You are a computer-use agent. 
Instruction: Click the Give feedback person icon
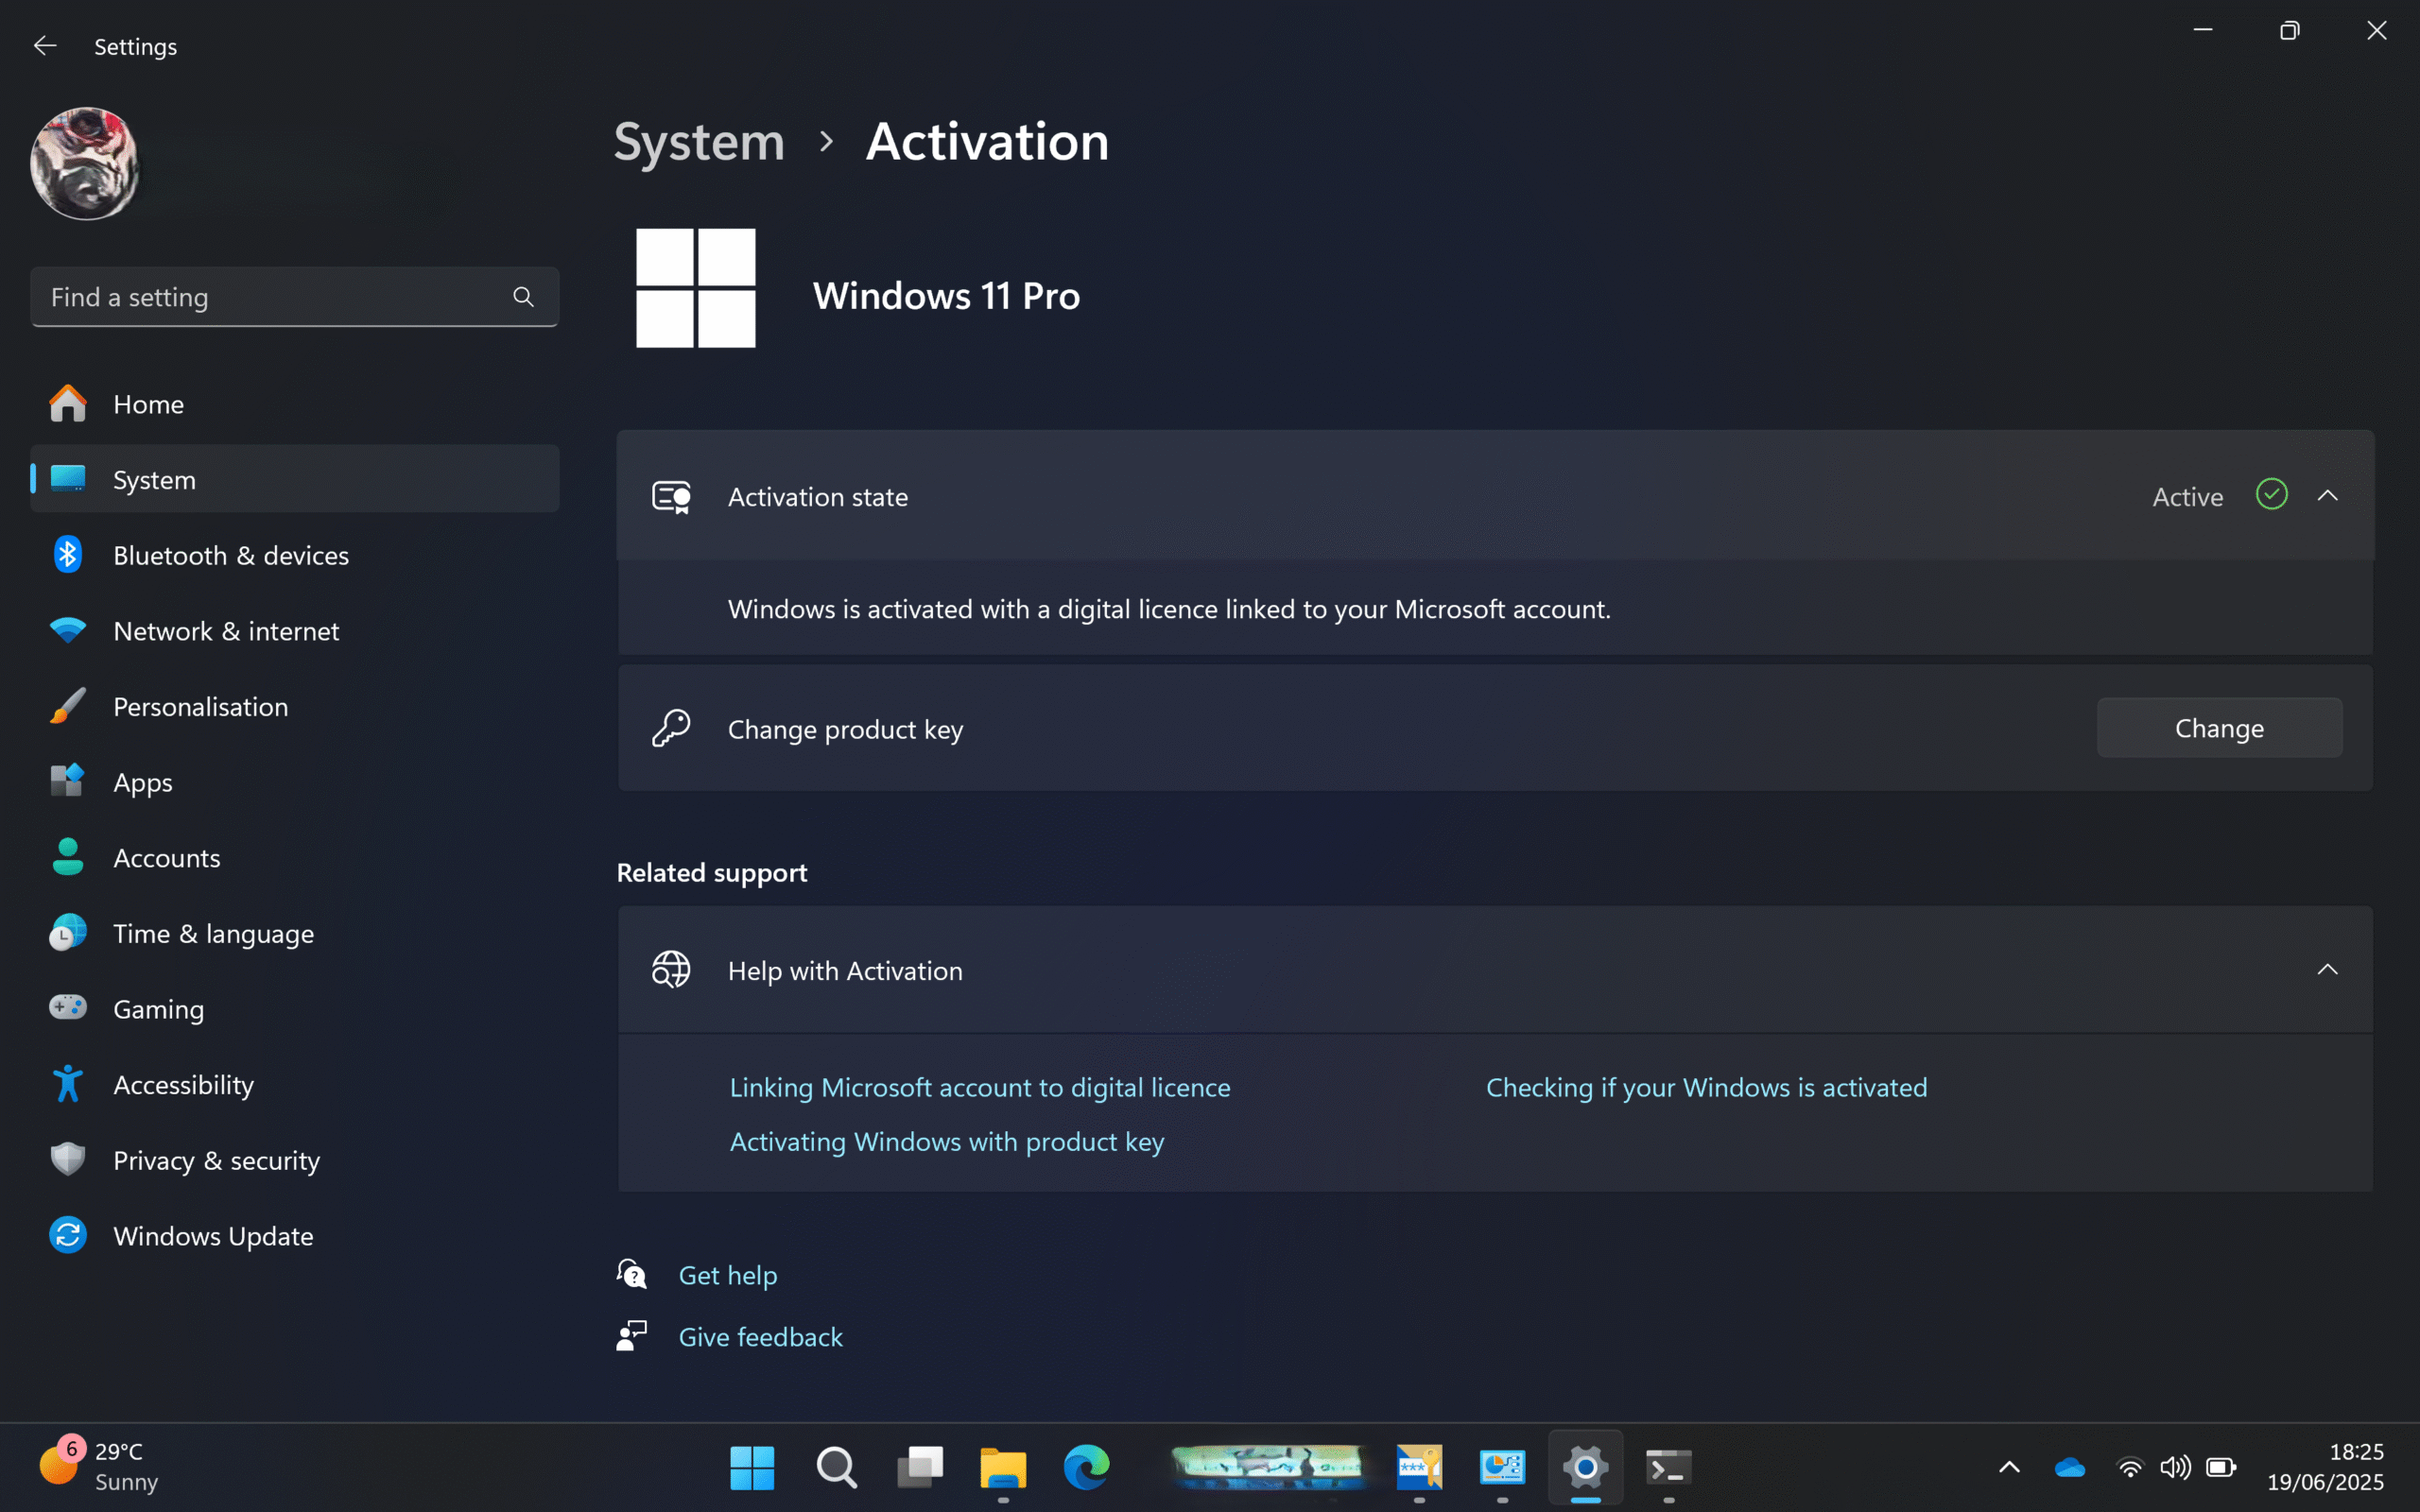point(632,1336)
